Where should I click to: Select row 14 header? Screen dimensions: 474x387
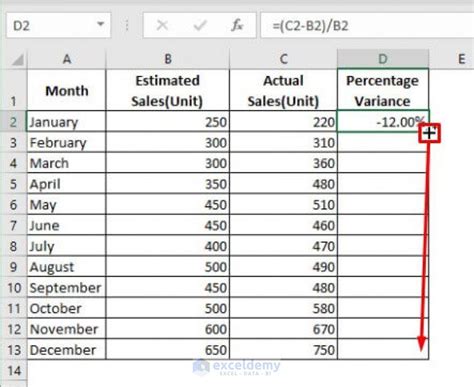point(13,371)
